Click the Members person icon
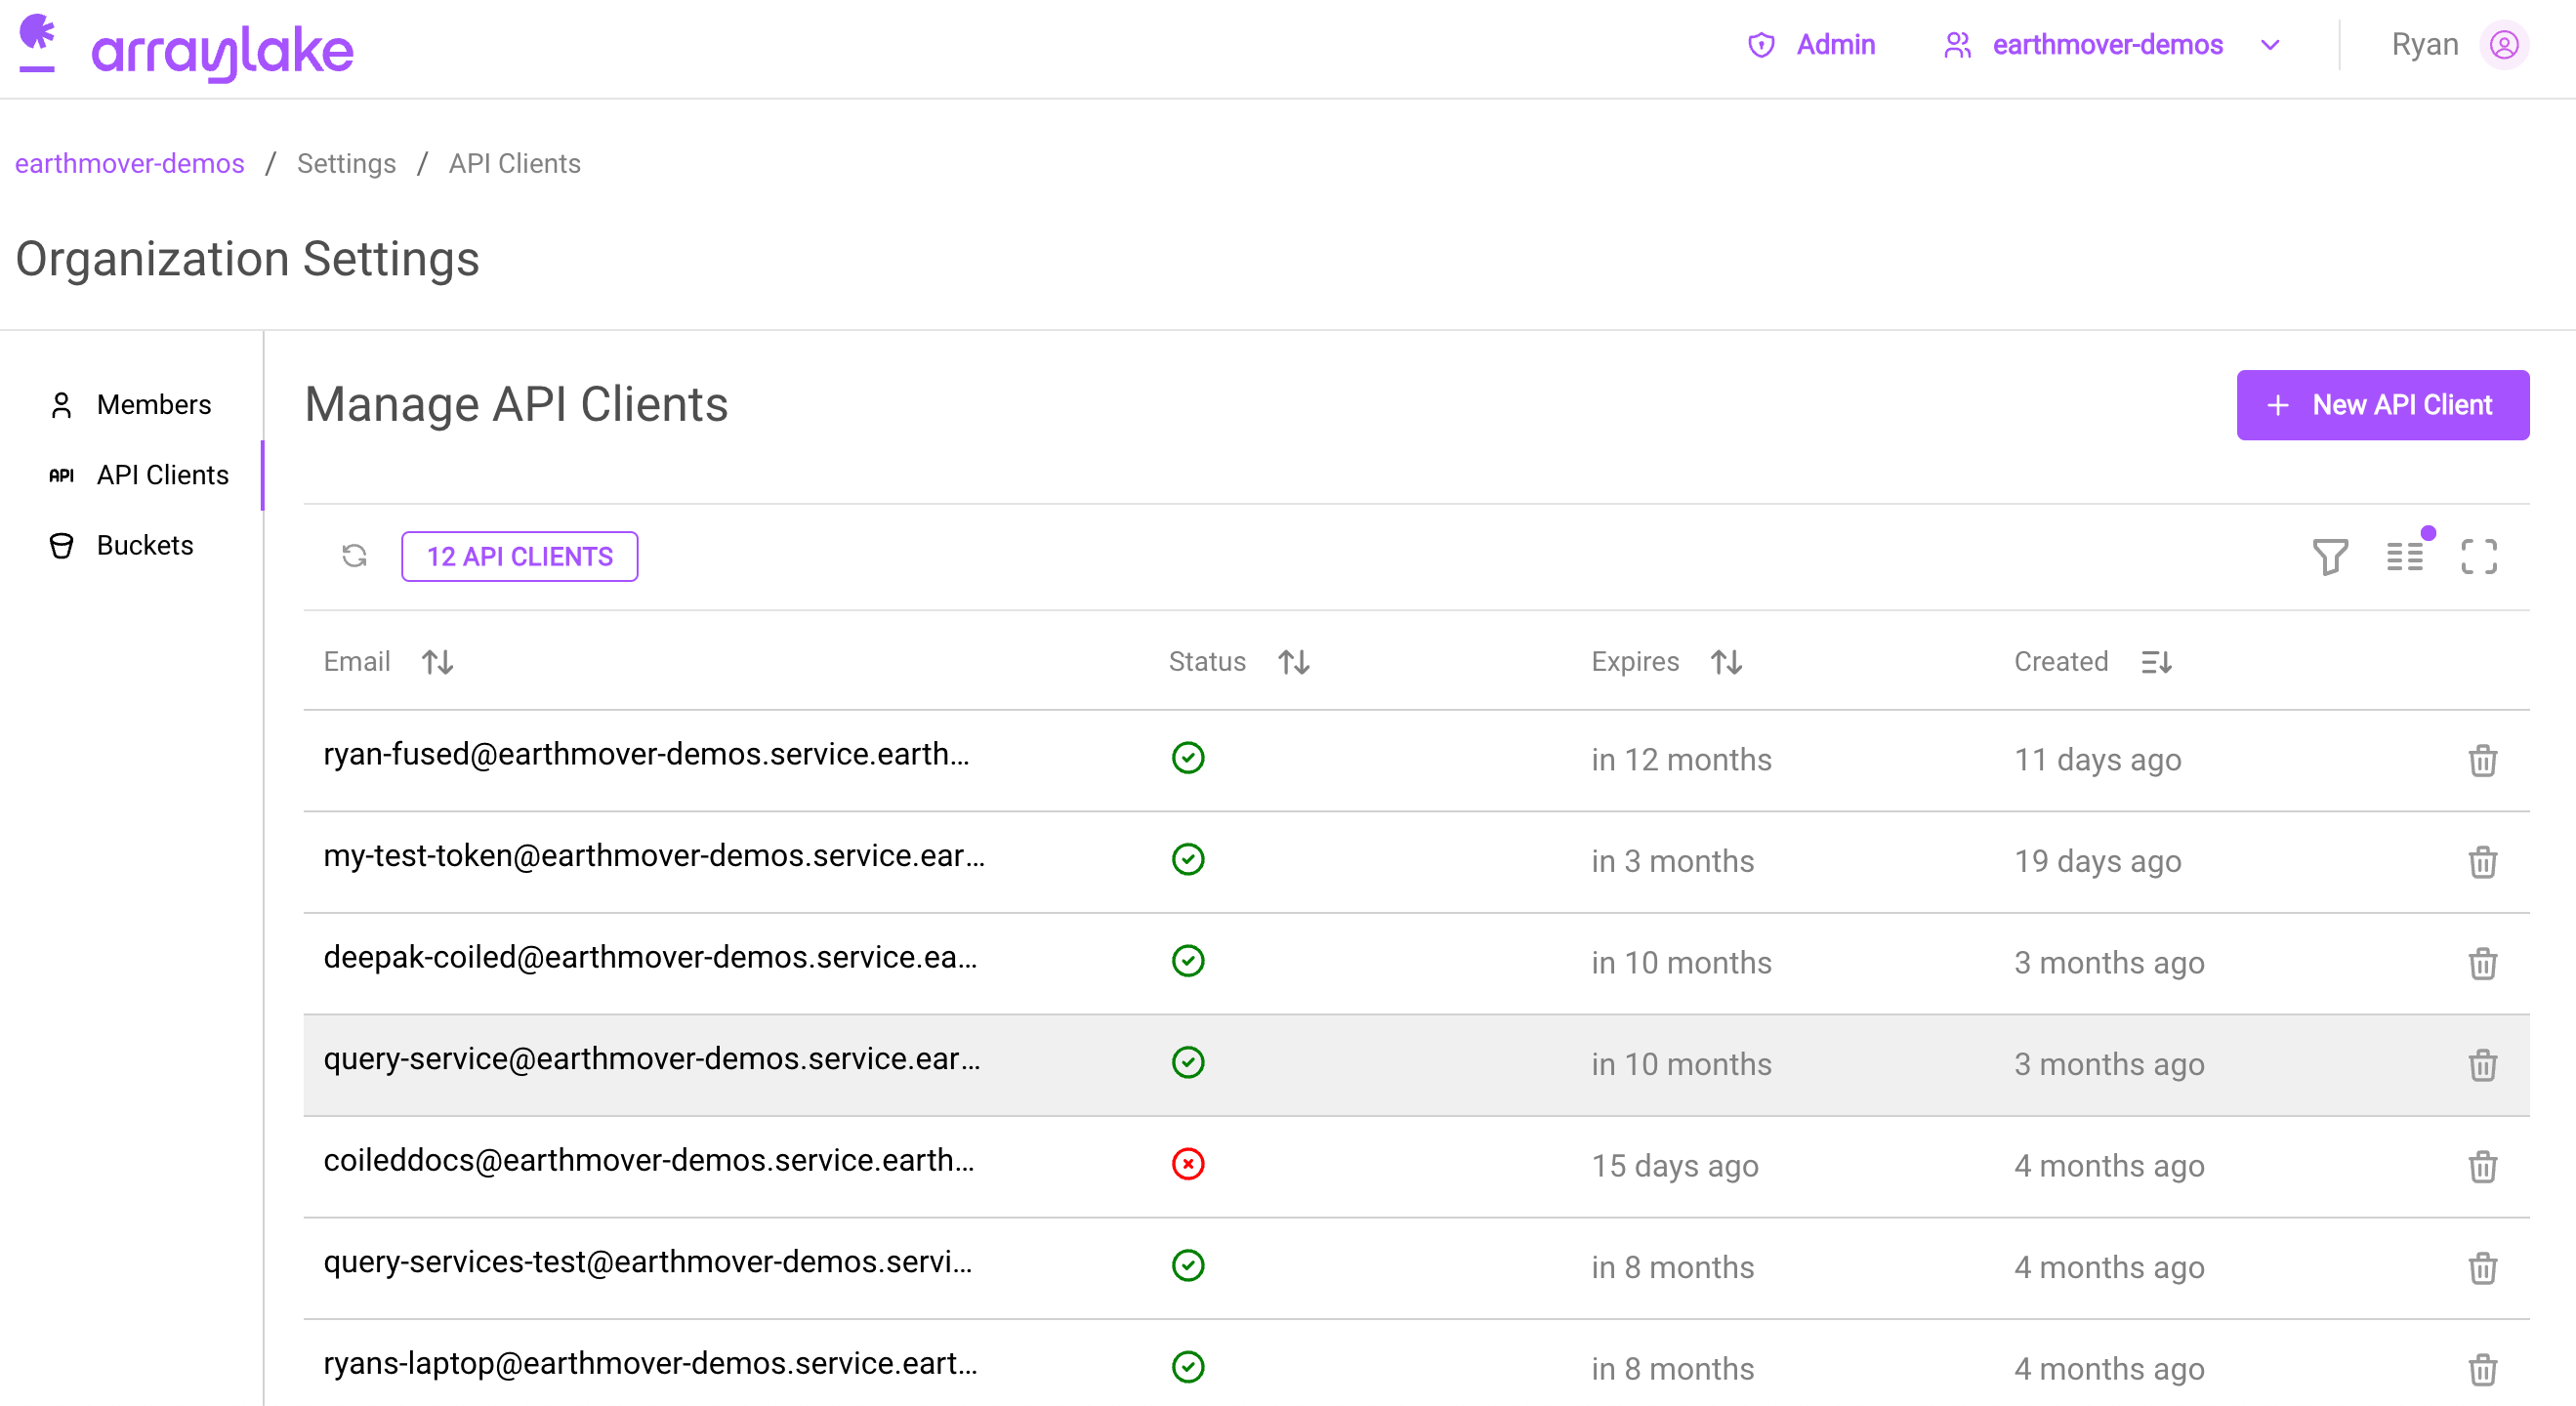 pos(62,405)
